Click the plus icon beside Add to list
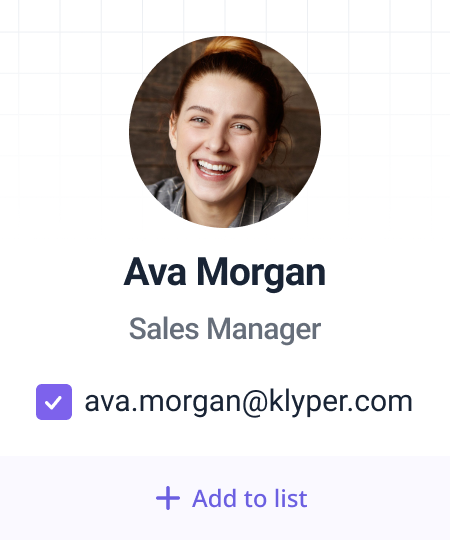 (168, 498)
